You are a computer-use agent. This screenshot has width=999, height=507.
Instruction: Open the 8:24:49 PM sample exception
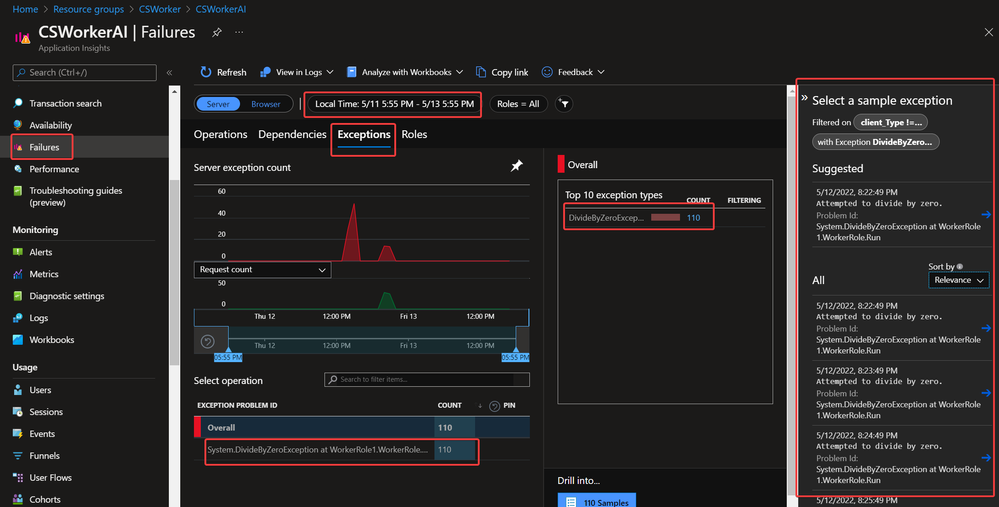[903, 458]
